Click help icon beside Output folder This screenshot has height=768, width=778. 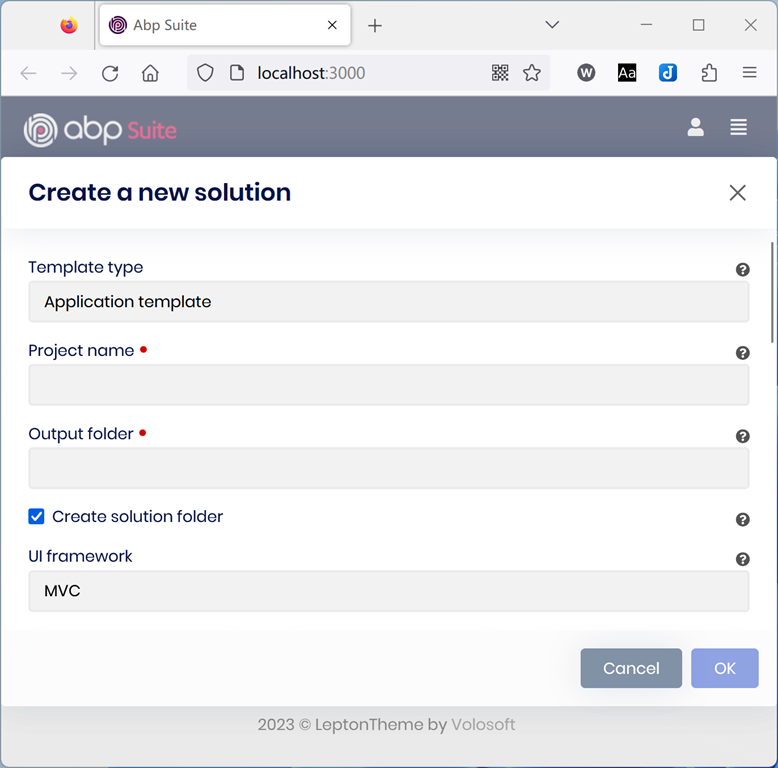coord(743,436)
